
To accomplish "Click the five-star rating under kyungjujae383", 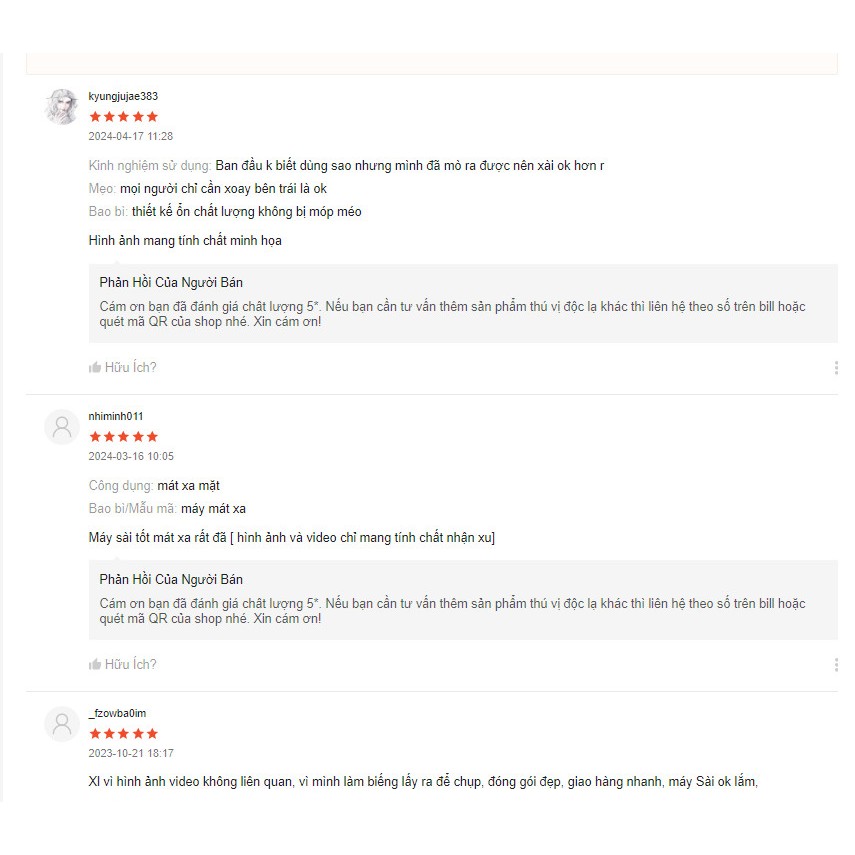I will click(x=124, y=117).
